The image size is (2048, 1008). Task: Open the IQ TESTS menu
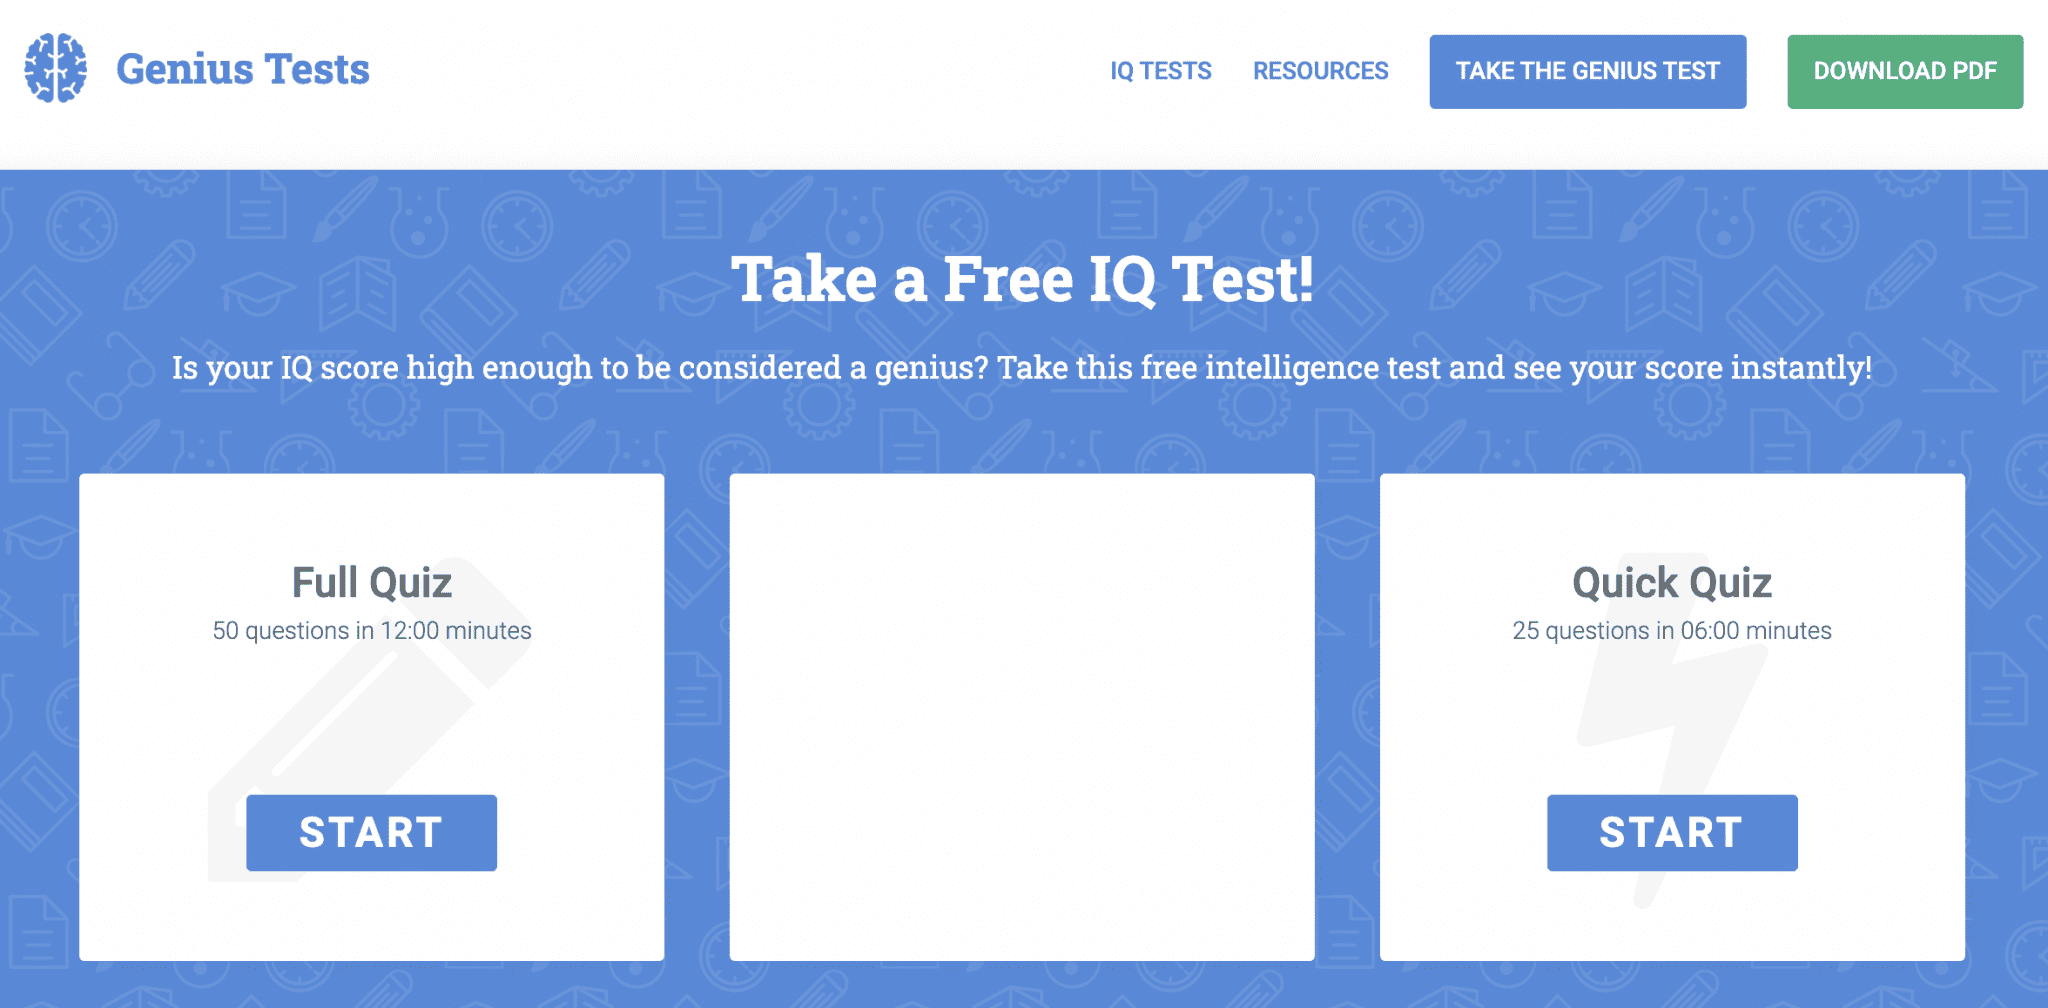1160,70
